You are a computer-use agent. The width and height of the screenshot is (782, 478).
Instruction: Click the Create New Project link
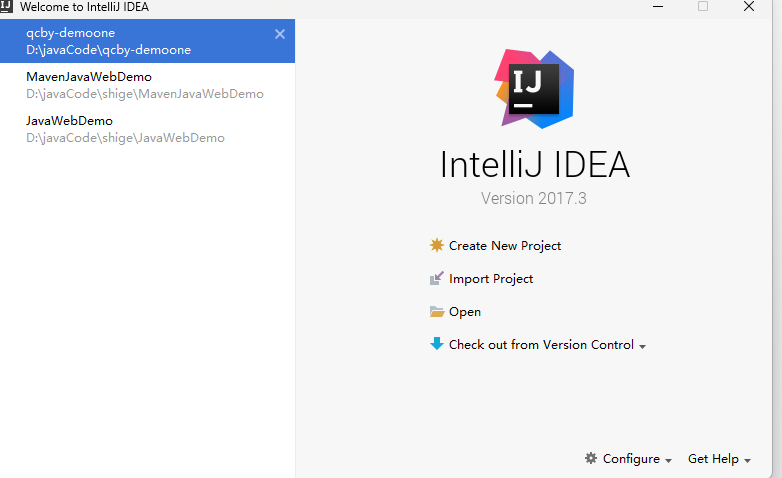[x=505, y=245]
